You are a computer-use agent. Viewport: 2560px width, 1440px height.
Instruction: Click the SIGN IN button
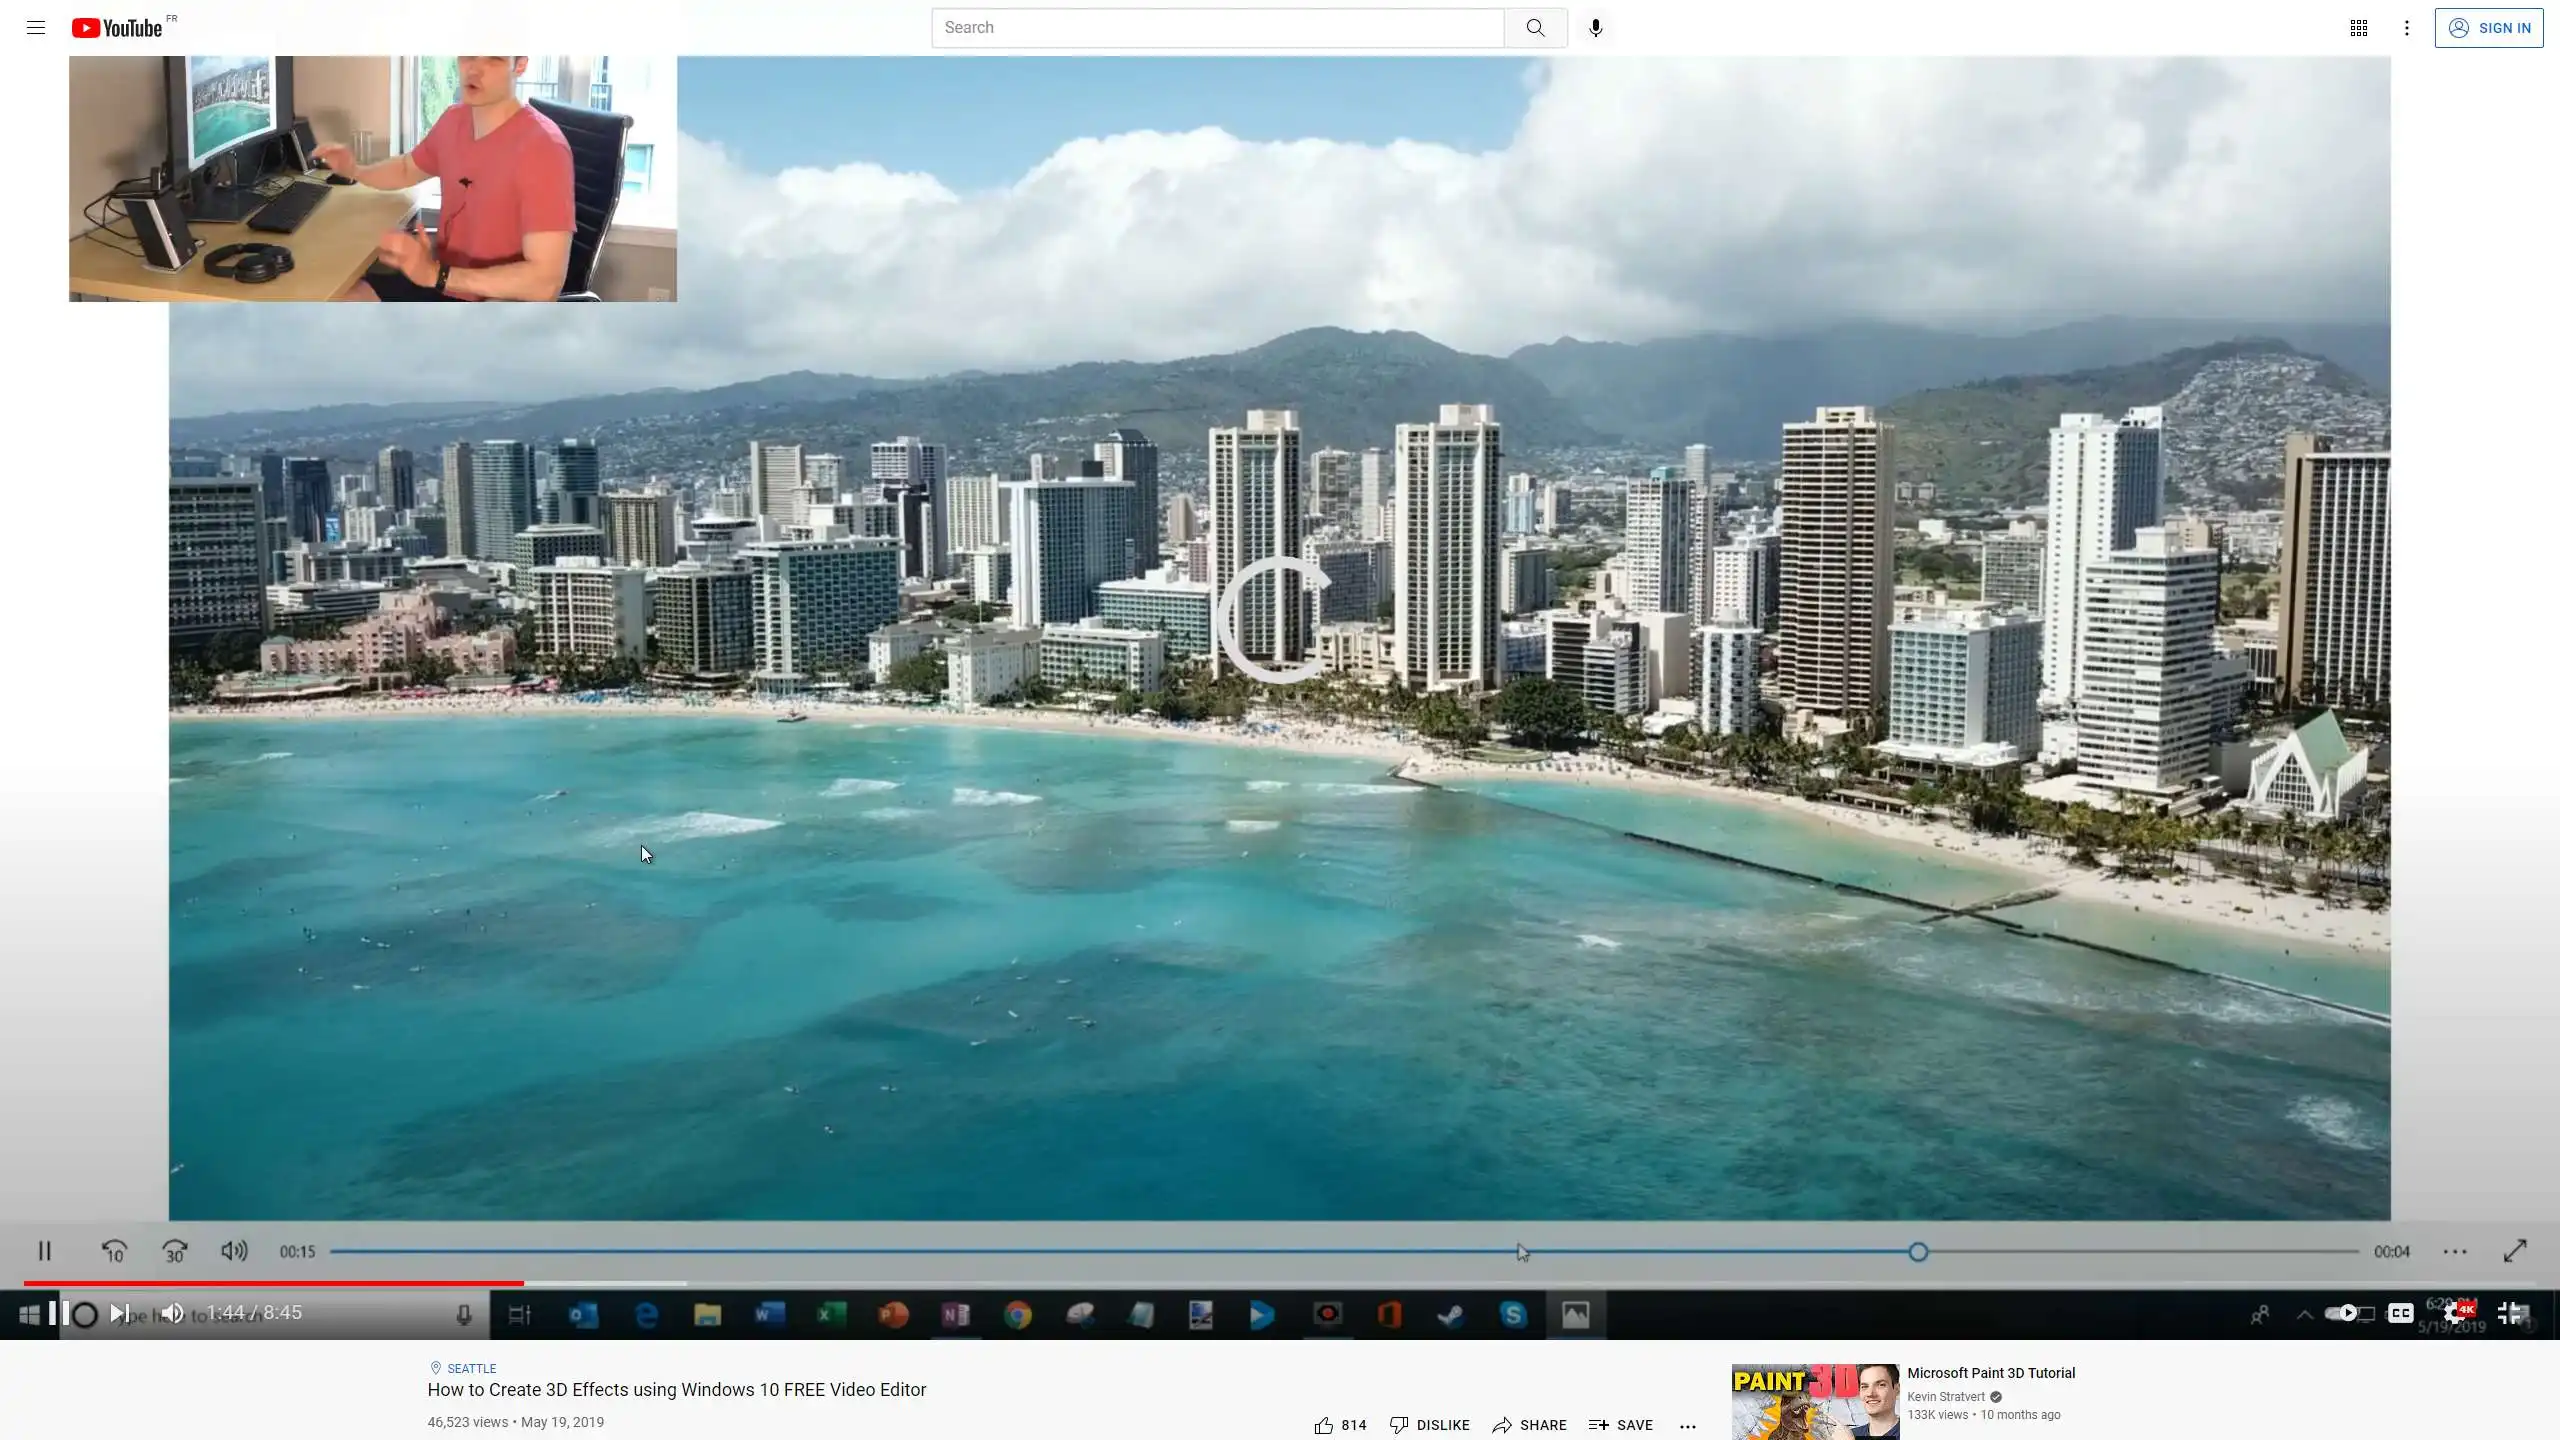pos(2489,28)
